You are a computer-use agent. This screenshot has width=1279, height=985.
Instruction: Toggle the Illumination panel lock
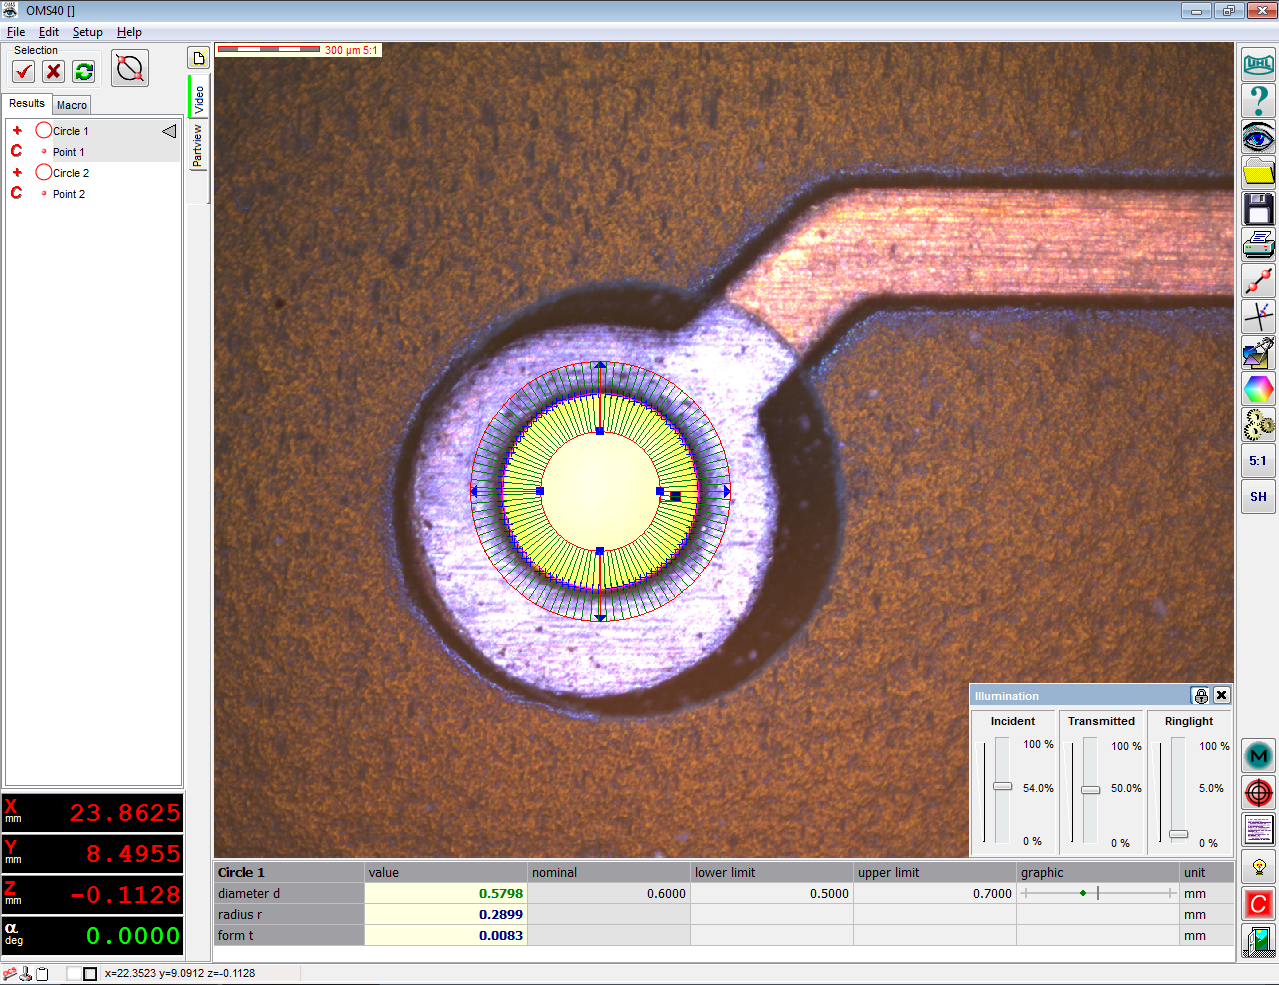1201,696
